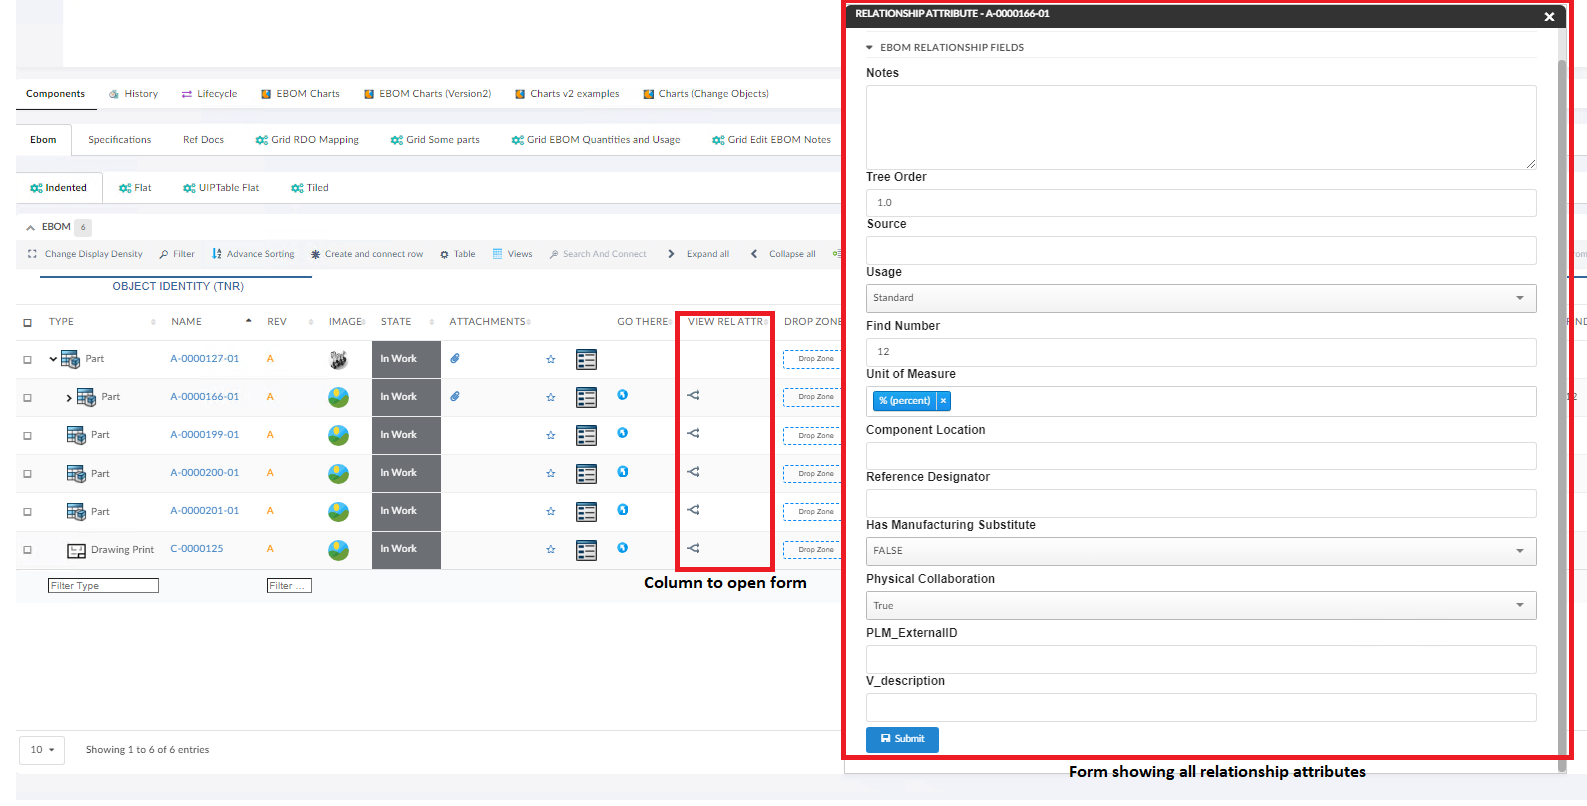
Task: Open the A-0000201-01 part link
Action: tap(204, 511)
